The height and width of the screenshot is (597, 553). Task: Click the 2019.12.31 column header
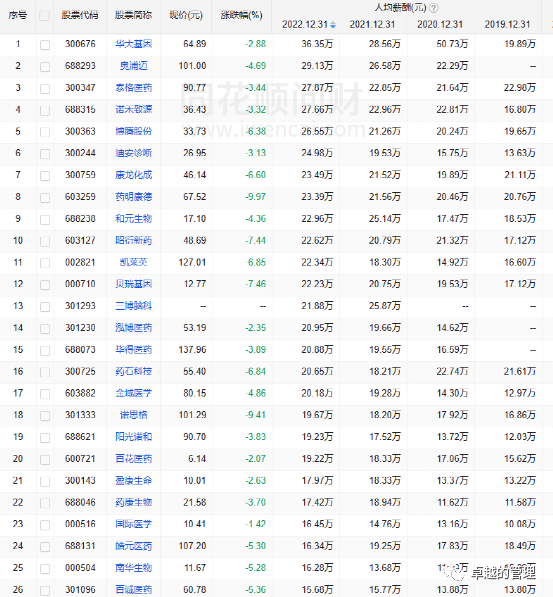coord(507,25)
